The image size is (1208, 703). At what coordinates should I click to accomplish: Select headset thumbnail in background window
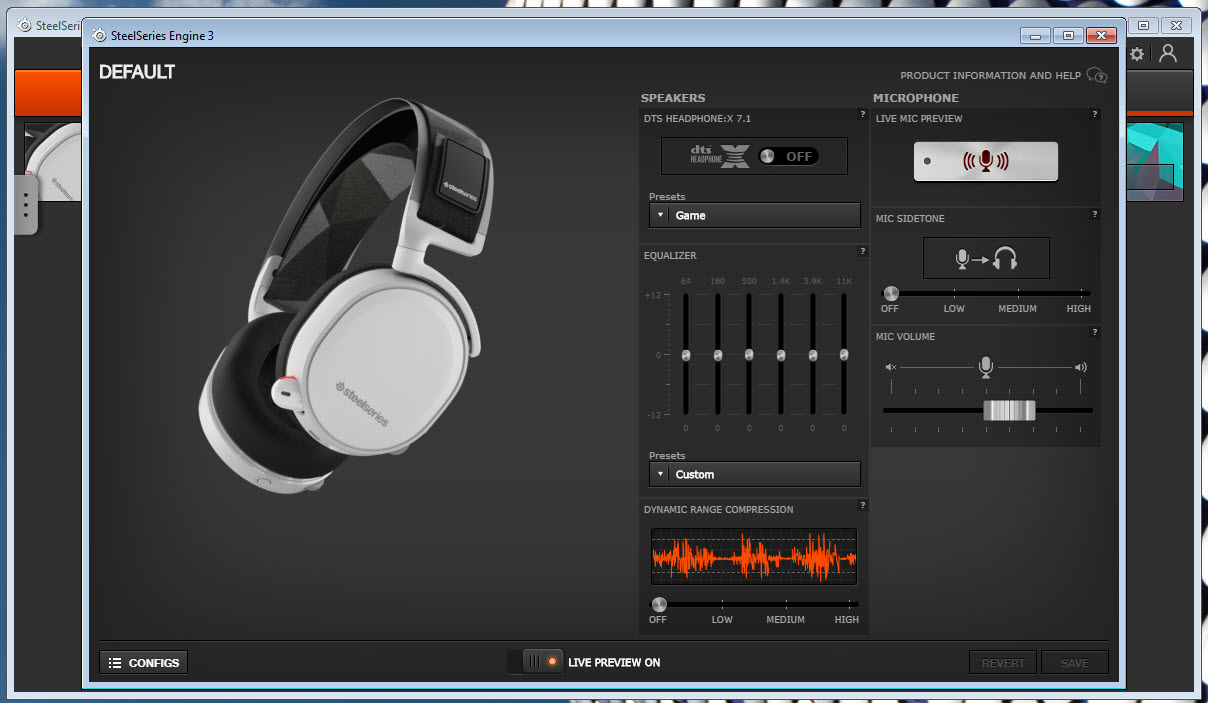[x=53, y=161]
